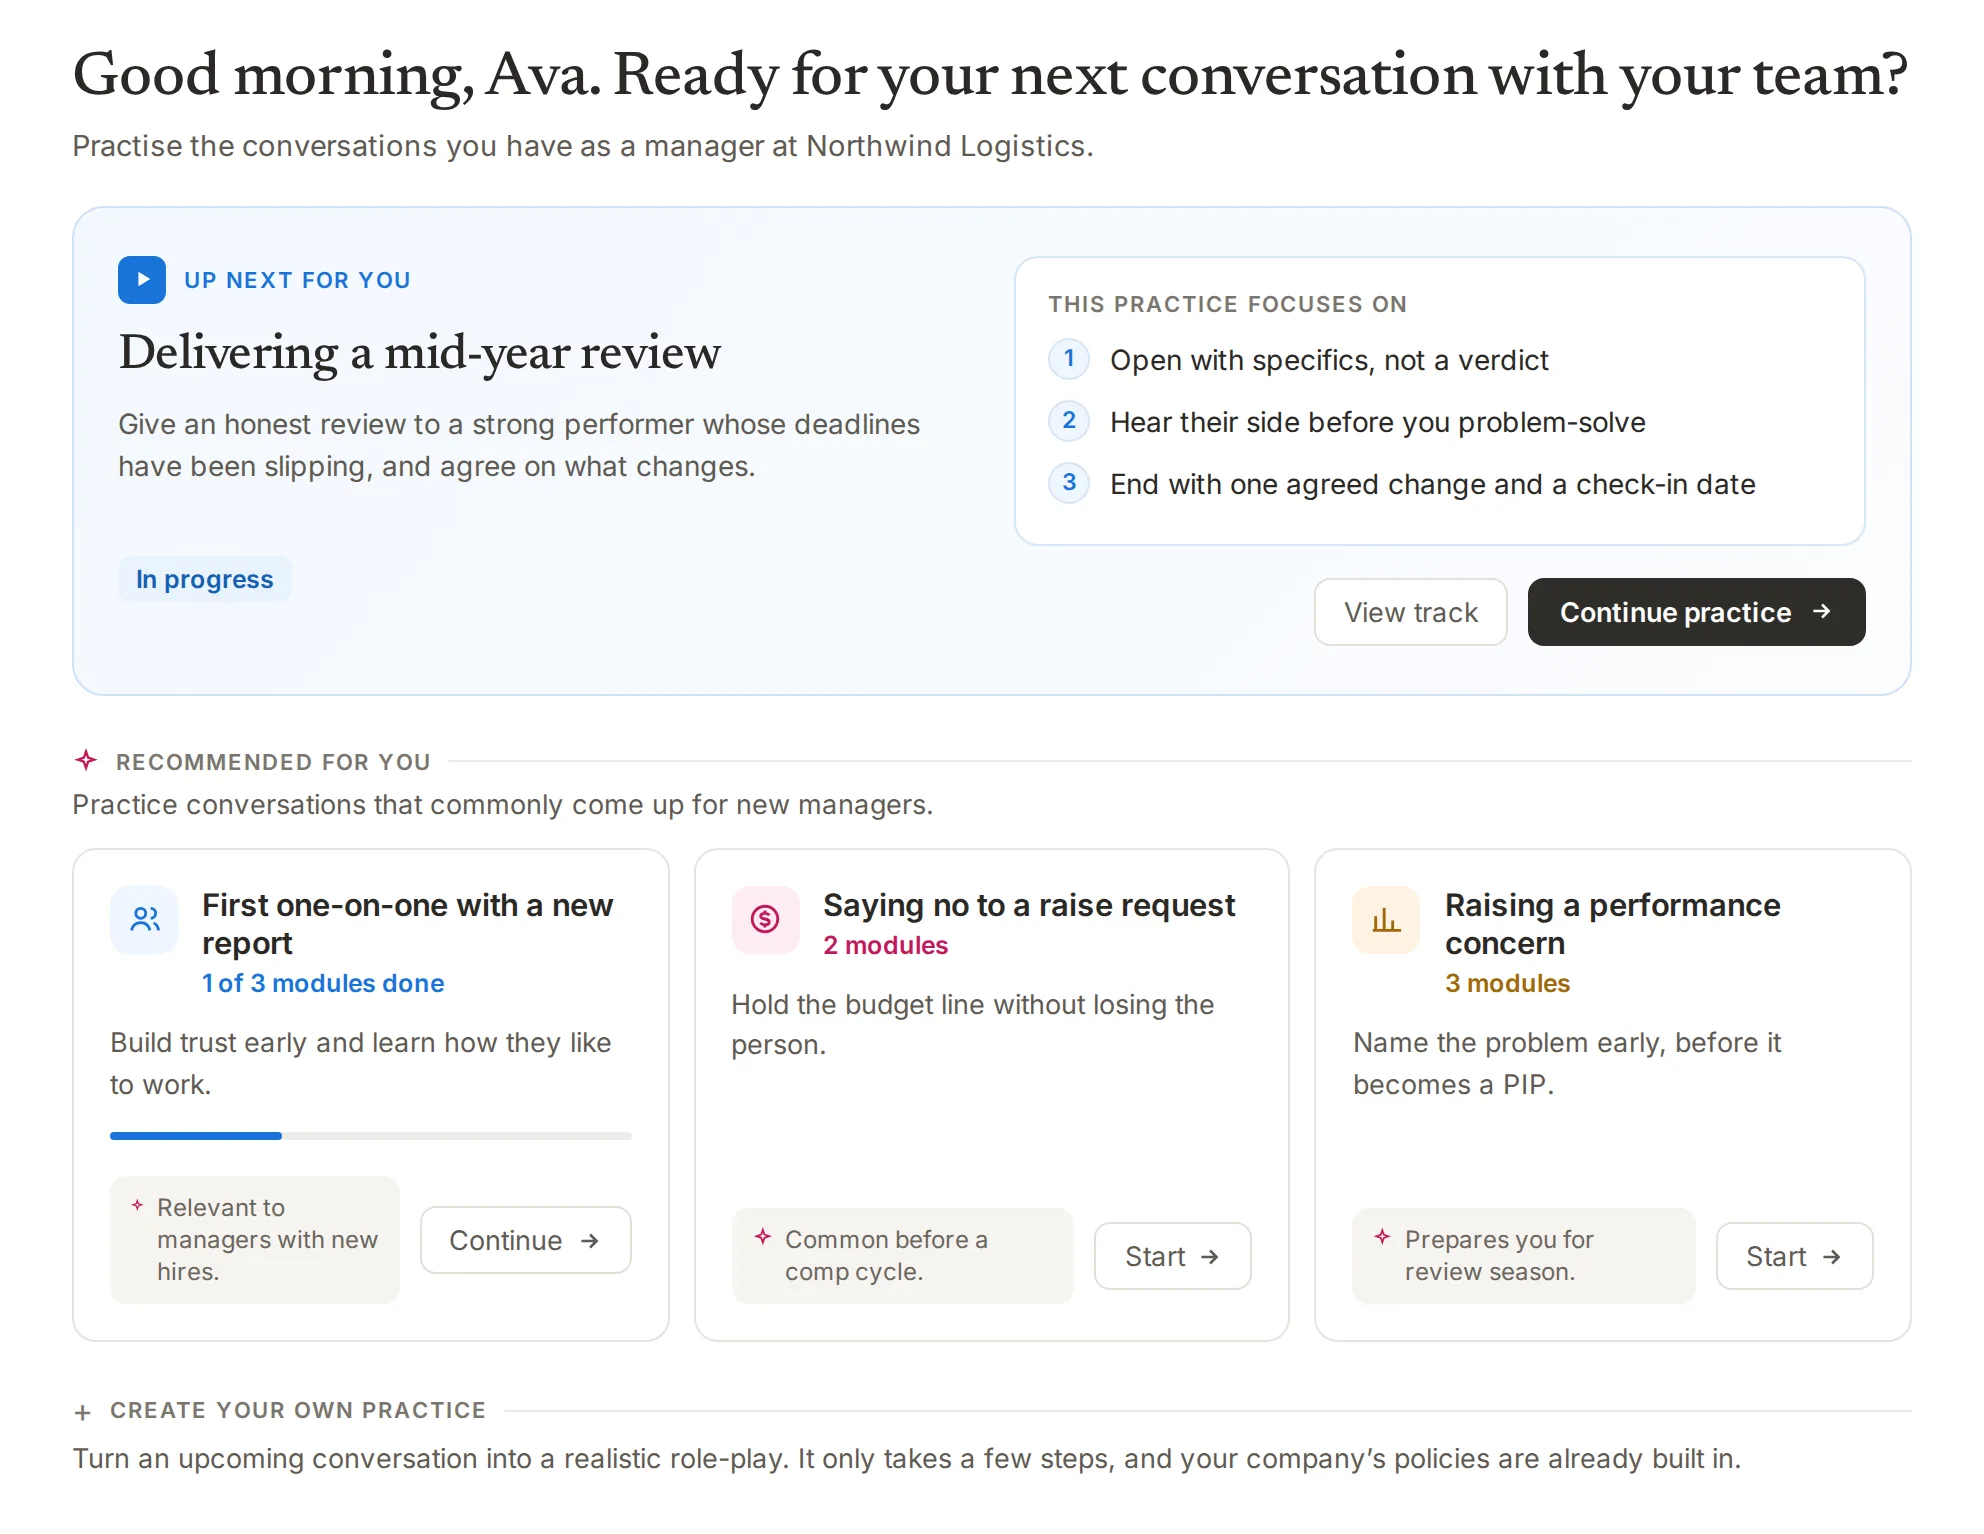Click the 'Saying no to a raise request' title
Viewport: 1984px width, 1534px height.
point(1029,905)
